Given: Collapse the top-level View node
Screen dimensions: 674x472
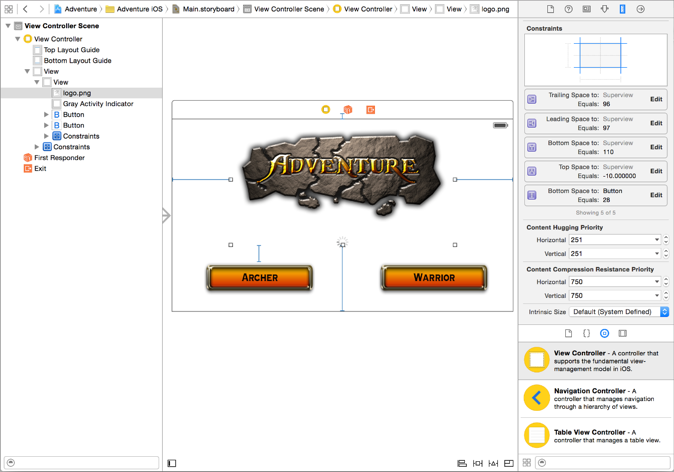Looking at the screenshot, I should (27, 71).
